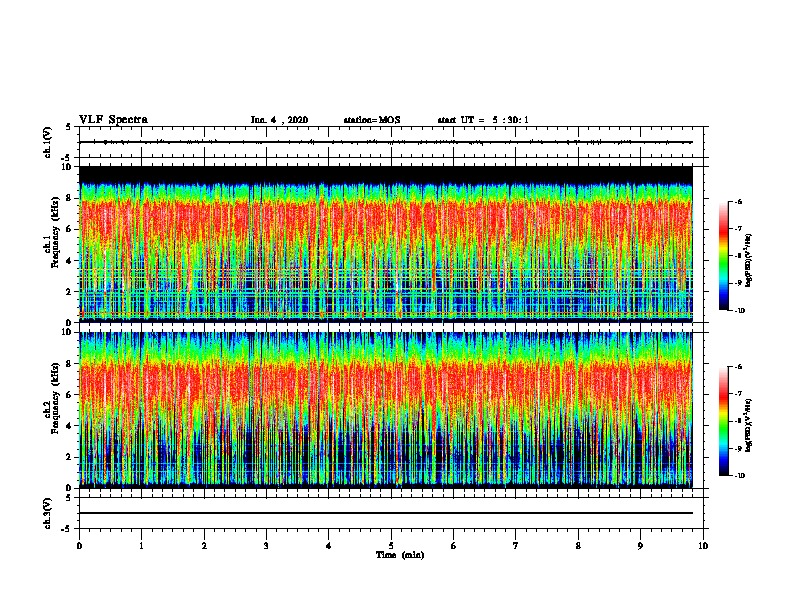The image size is (792, 612).
Task: Click the ch.1 voltage waveform trace
Action: coord(386,142)
